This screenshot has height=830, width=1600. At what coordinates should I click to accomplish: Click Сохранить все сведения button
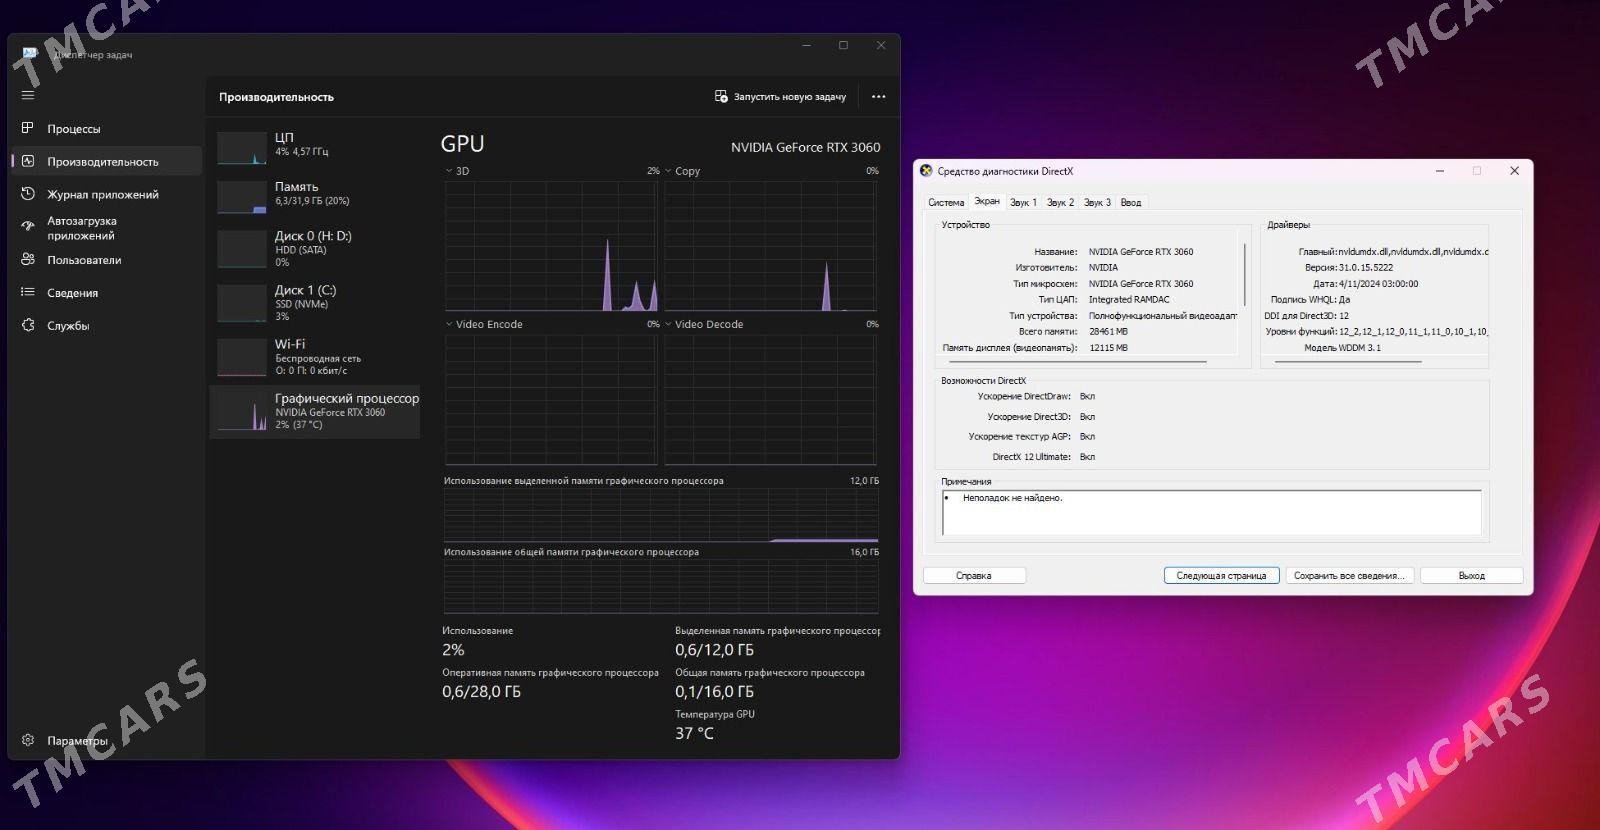click(1349, 576)
